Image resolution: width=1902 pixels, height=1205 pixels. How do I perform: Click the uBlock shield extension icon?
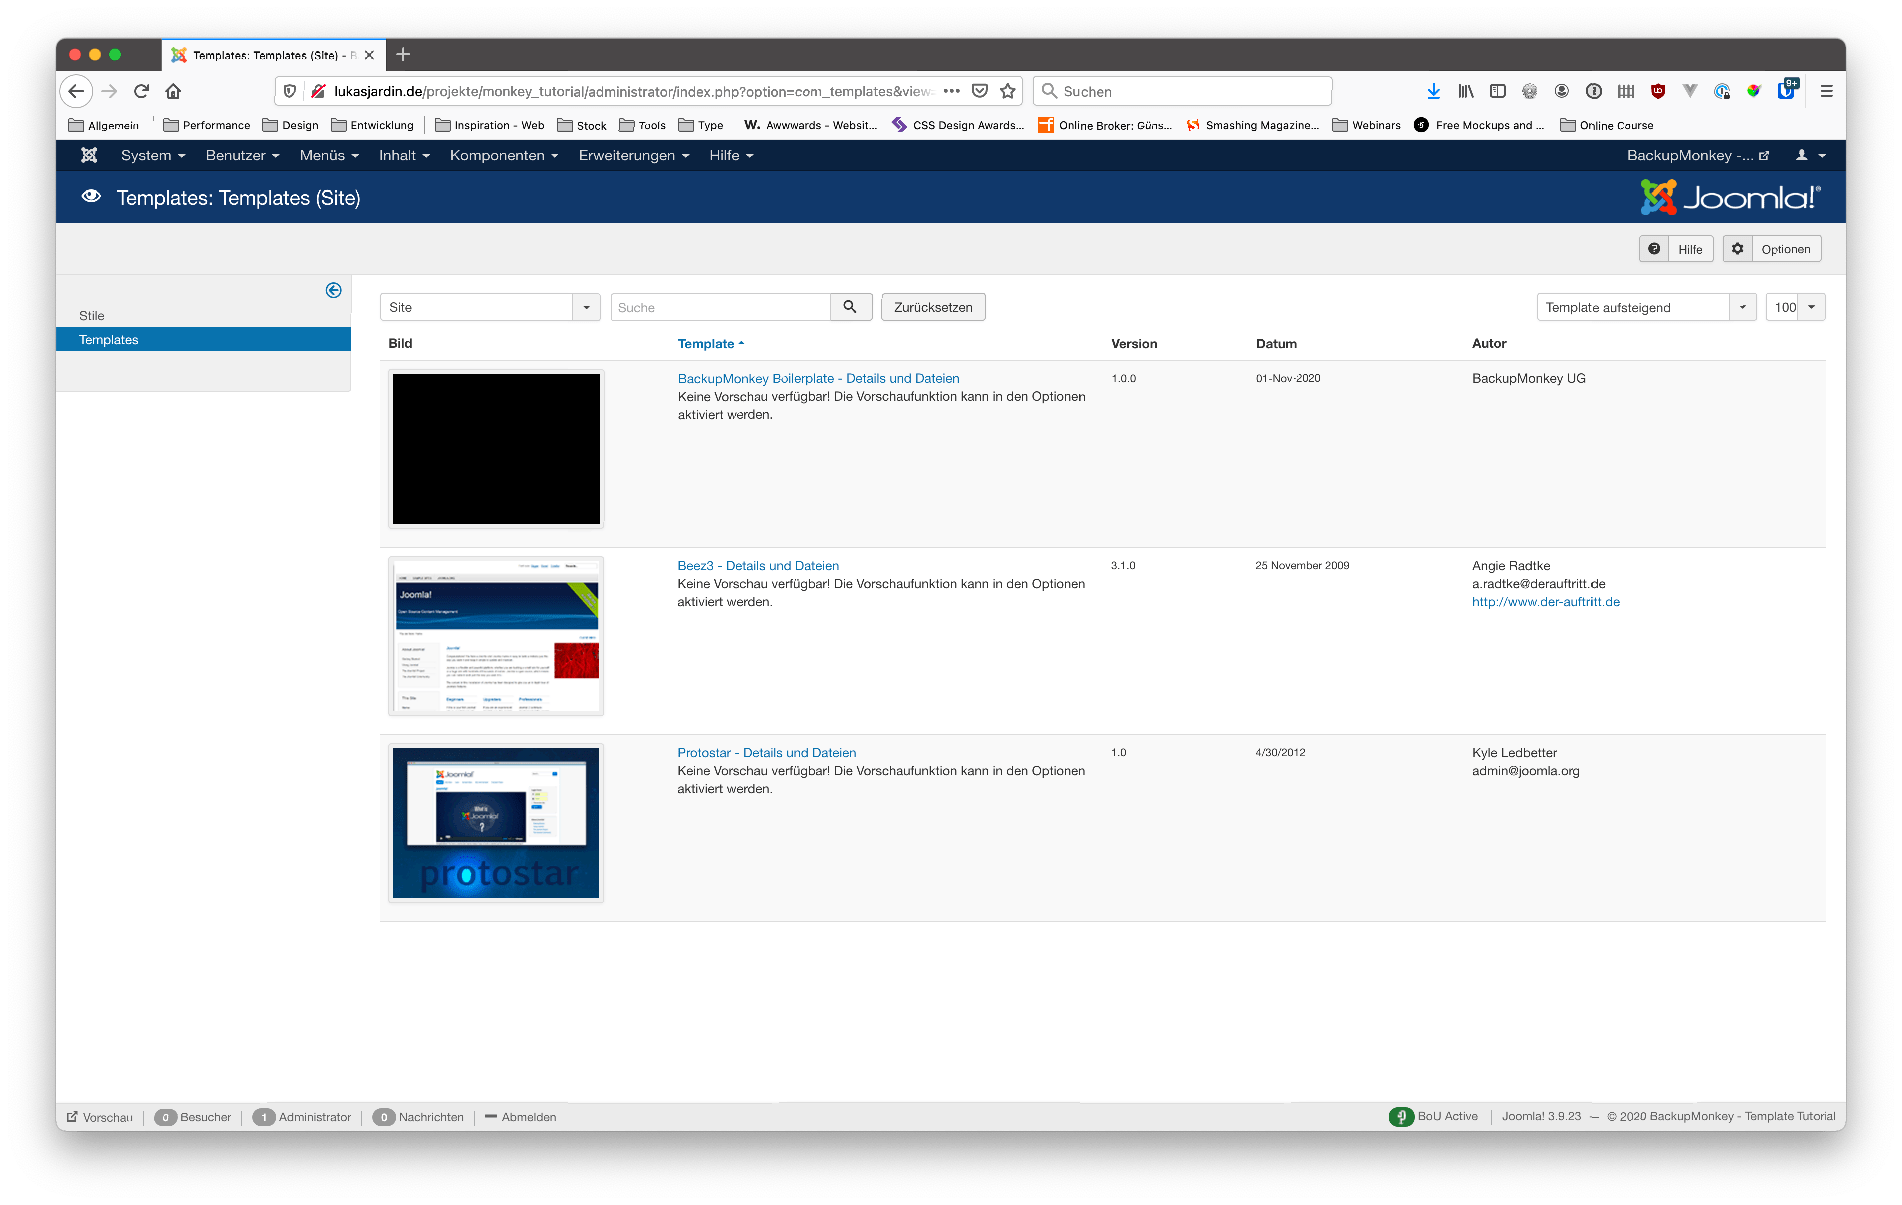[x=1658, y=91]
